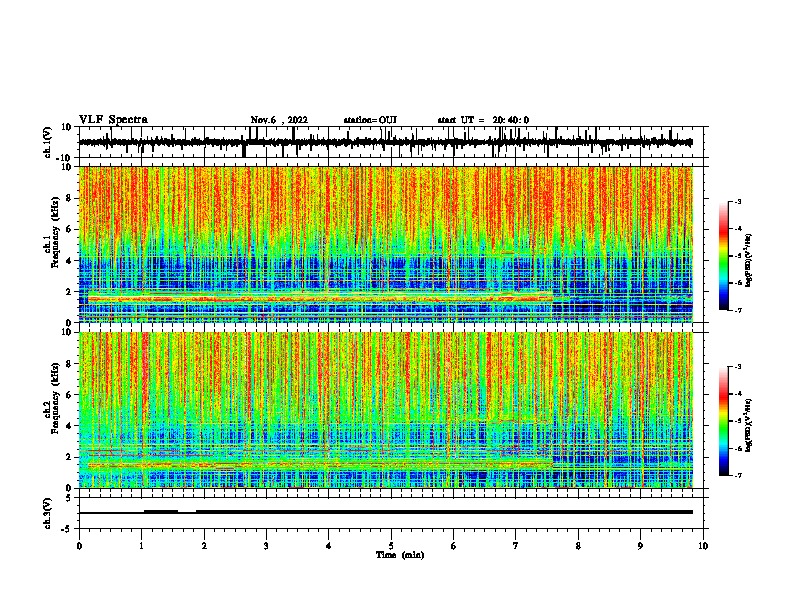
Task: Click the "9" tick label on time axis
Action: coord(640,546)
